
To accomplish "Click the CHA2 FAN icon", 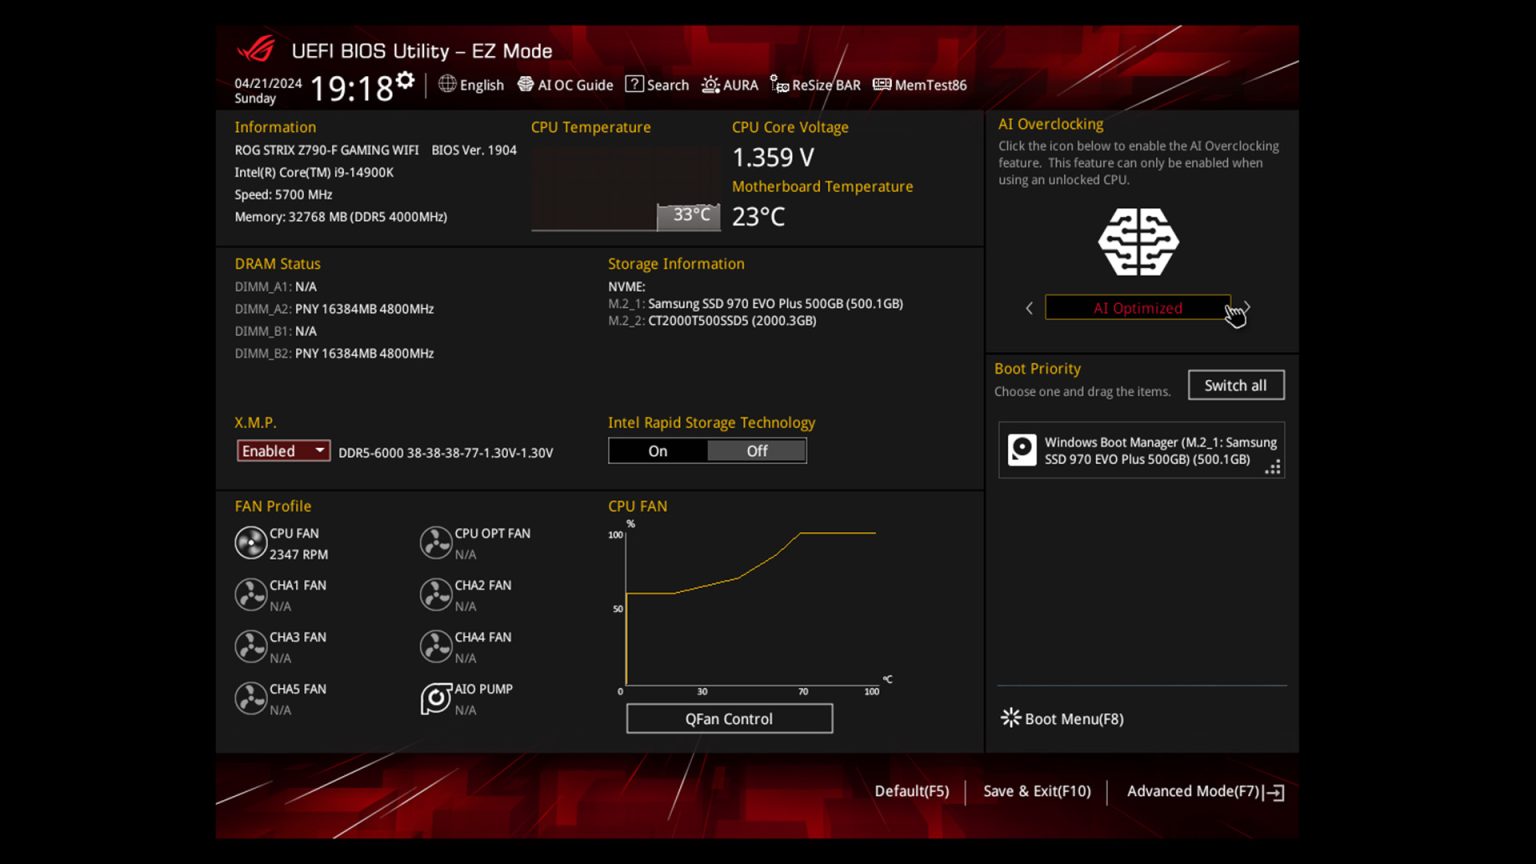I will tap(436, 595).
